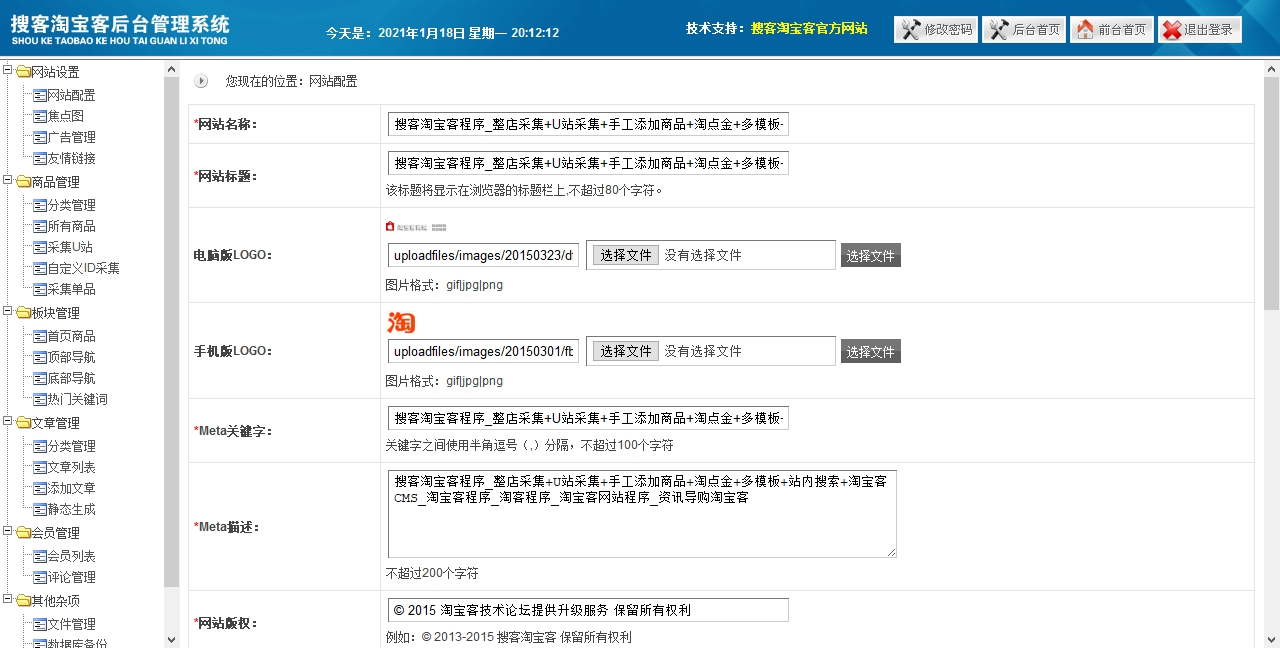Click the page icon next to 自定义ID采集

point(40,269)
